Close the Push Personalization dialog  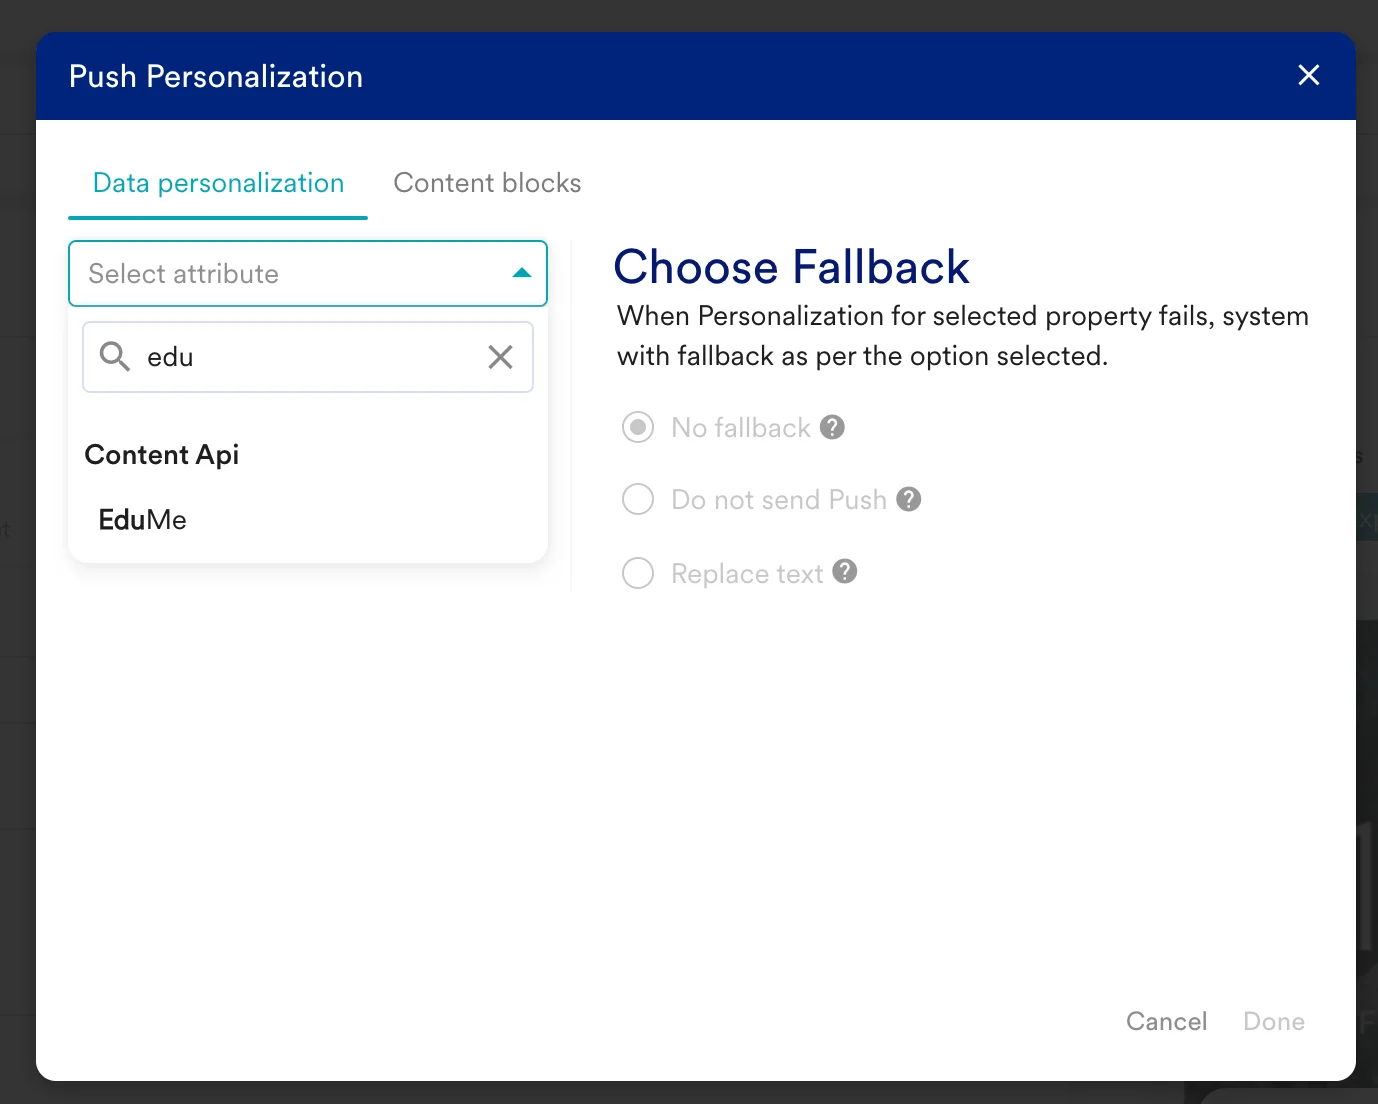pos(1308,75)
